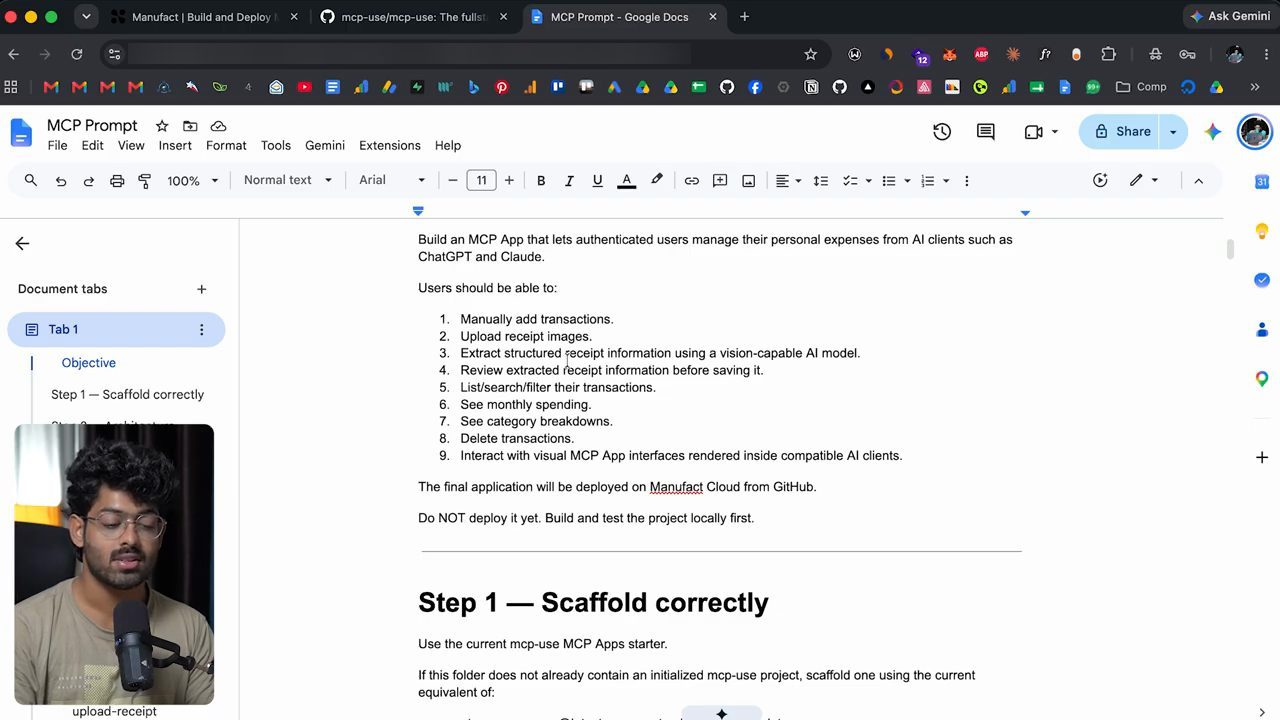Screen dimensions: 1280x720
Task: Click Ask Gemini in Chrome
Action: (1229, 17)
